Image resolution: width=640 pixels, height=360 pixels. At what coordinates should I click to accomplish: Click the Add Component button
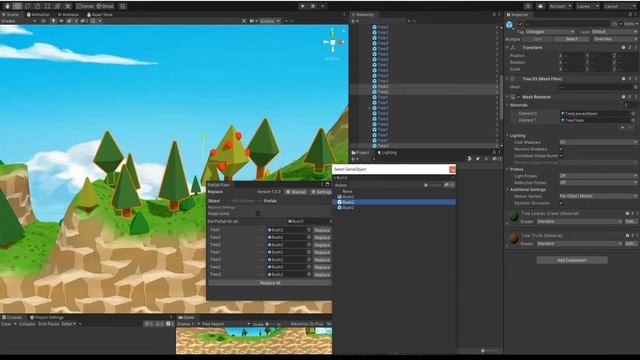[572, 260]
